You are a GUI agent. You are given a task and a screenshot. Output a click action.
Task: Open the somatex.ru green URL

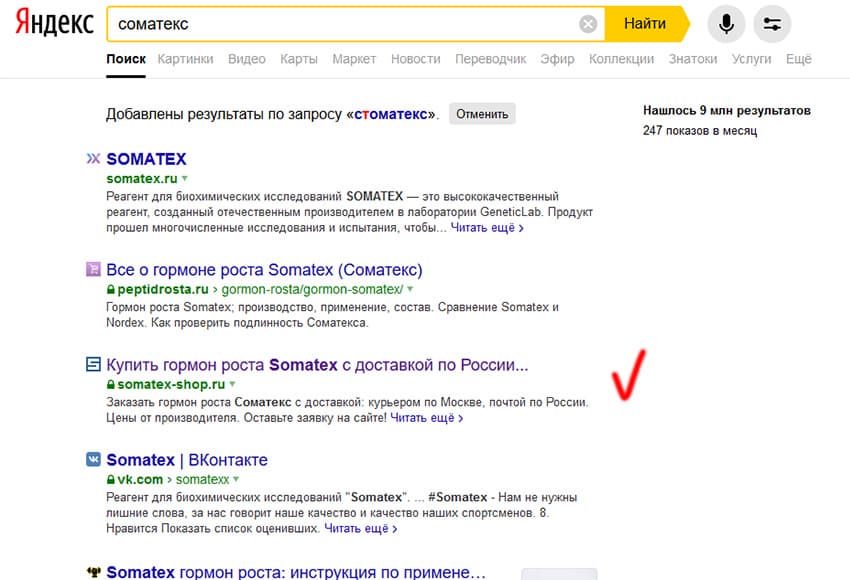(142, 179)
